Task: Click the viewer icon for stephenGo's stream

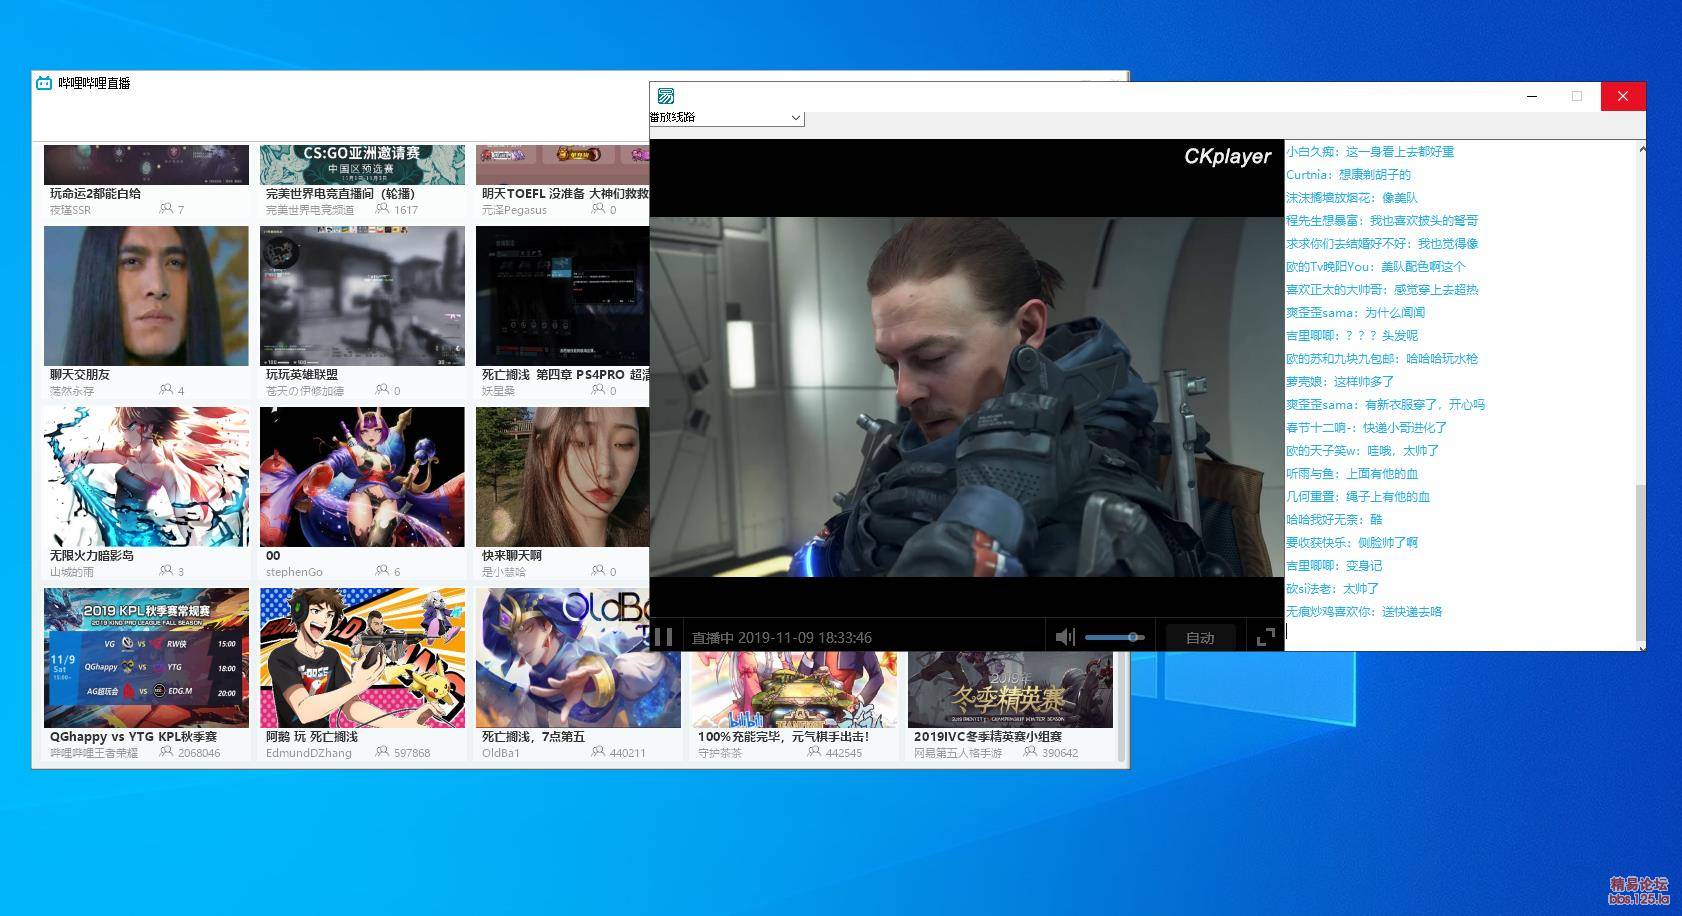Action: point(382,571)
